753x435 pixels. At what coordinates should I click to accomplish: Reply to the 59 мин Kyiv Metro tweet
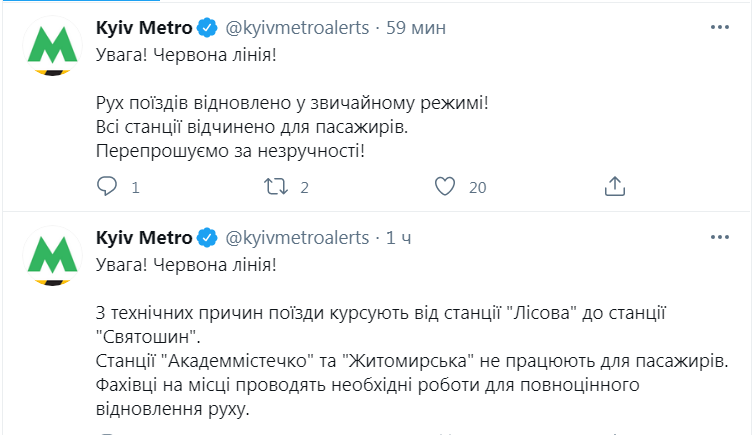[x=107, y=186]
